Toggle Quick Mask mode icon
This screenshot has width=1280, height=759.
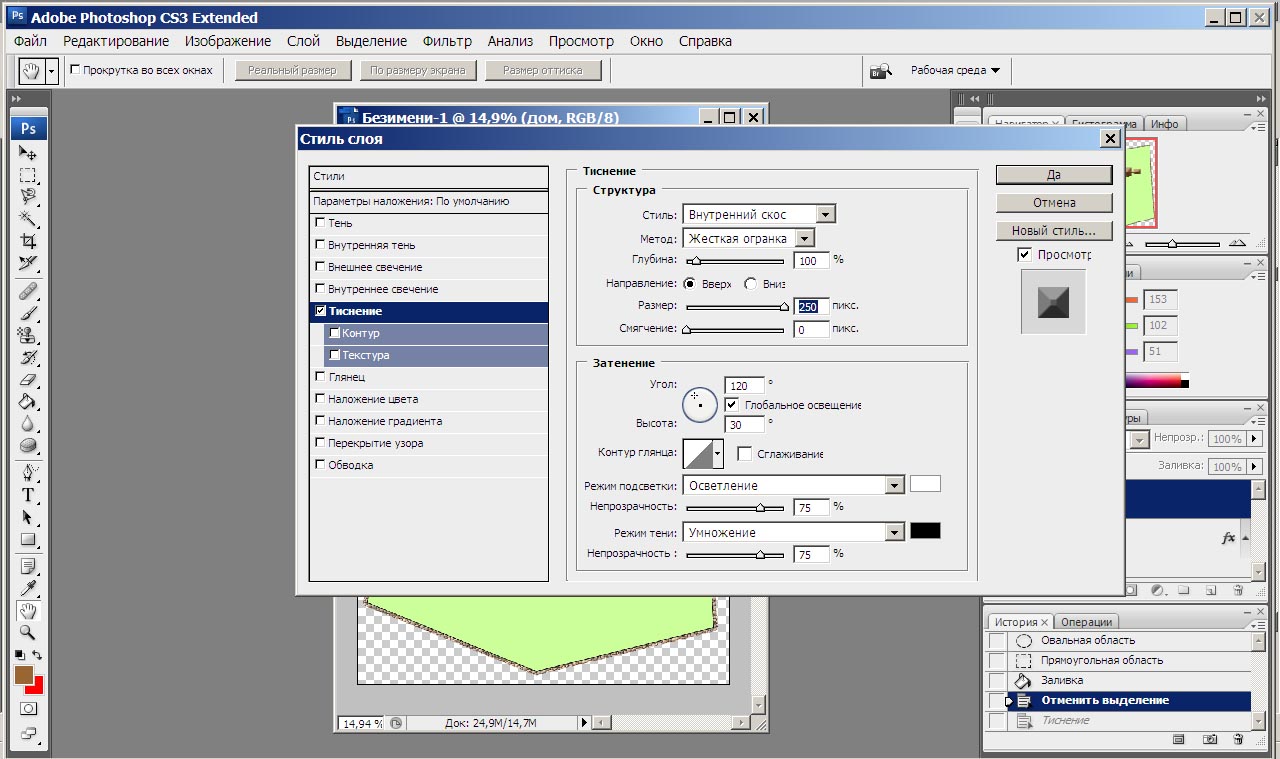pos(28,708)
